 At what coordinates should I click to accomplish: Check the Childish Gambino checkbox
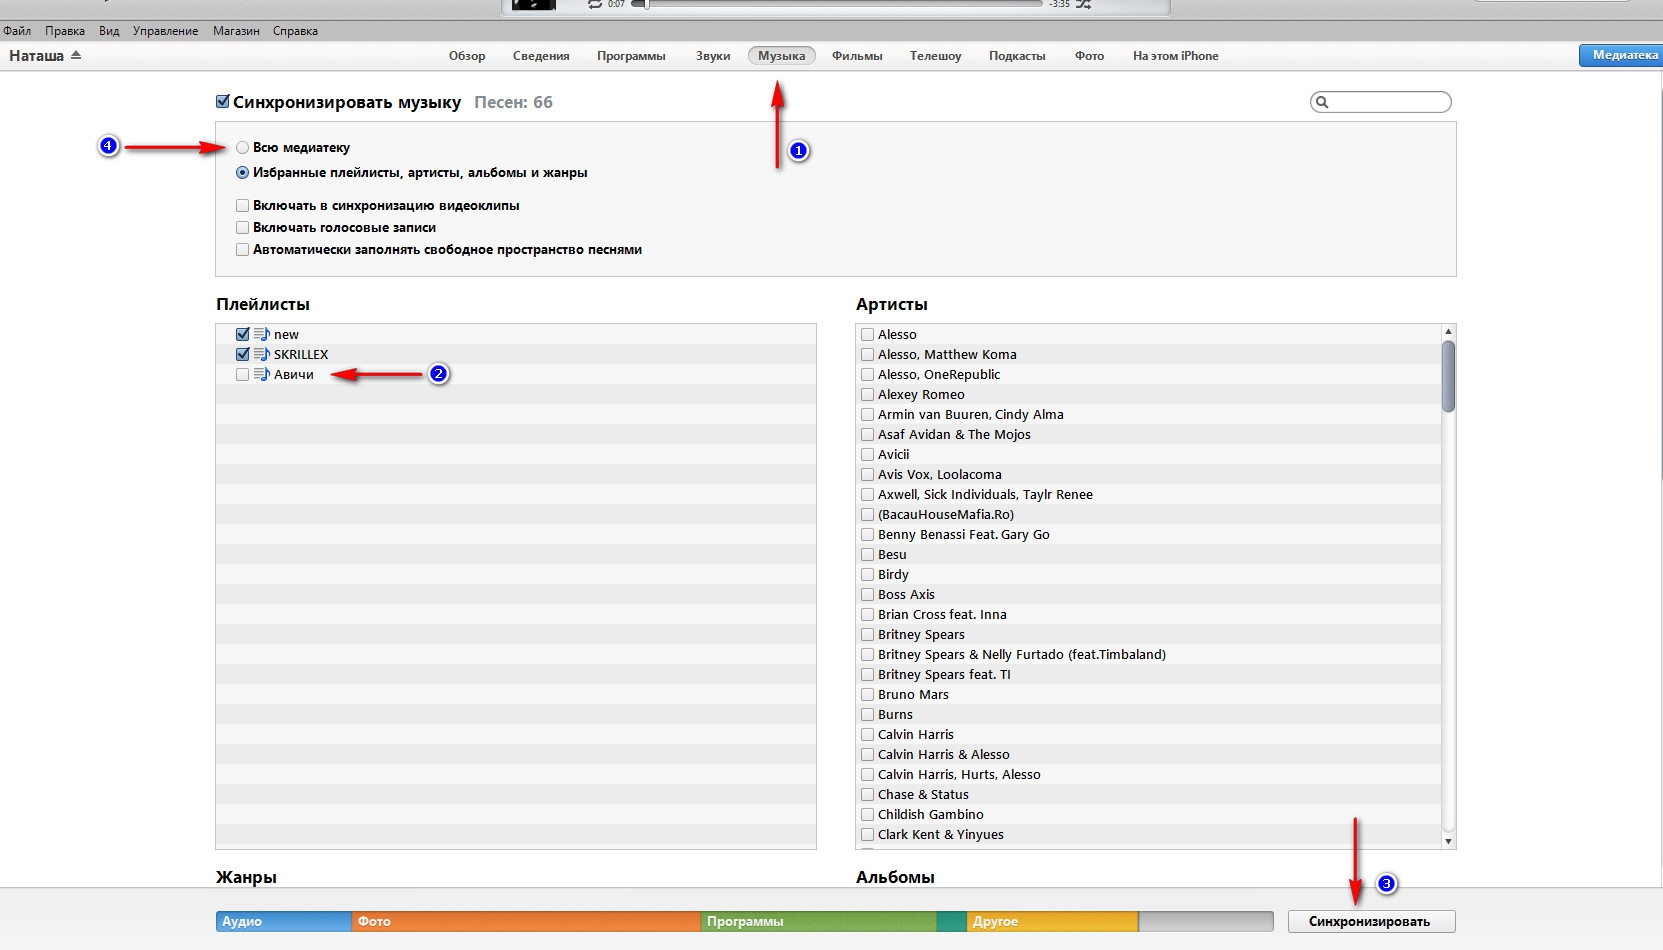pos(867,814)
